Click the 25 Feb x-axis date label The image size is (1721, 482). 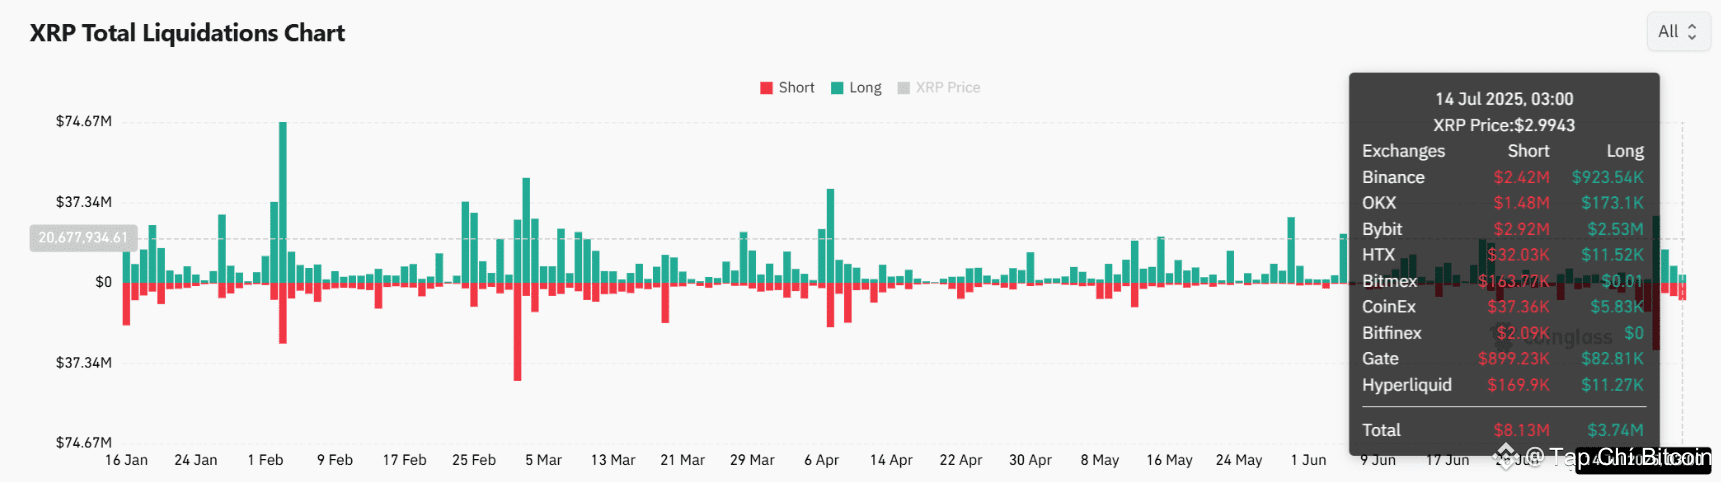click(474, 460)
